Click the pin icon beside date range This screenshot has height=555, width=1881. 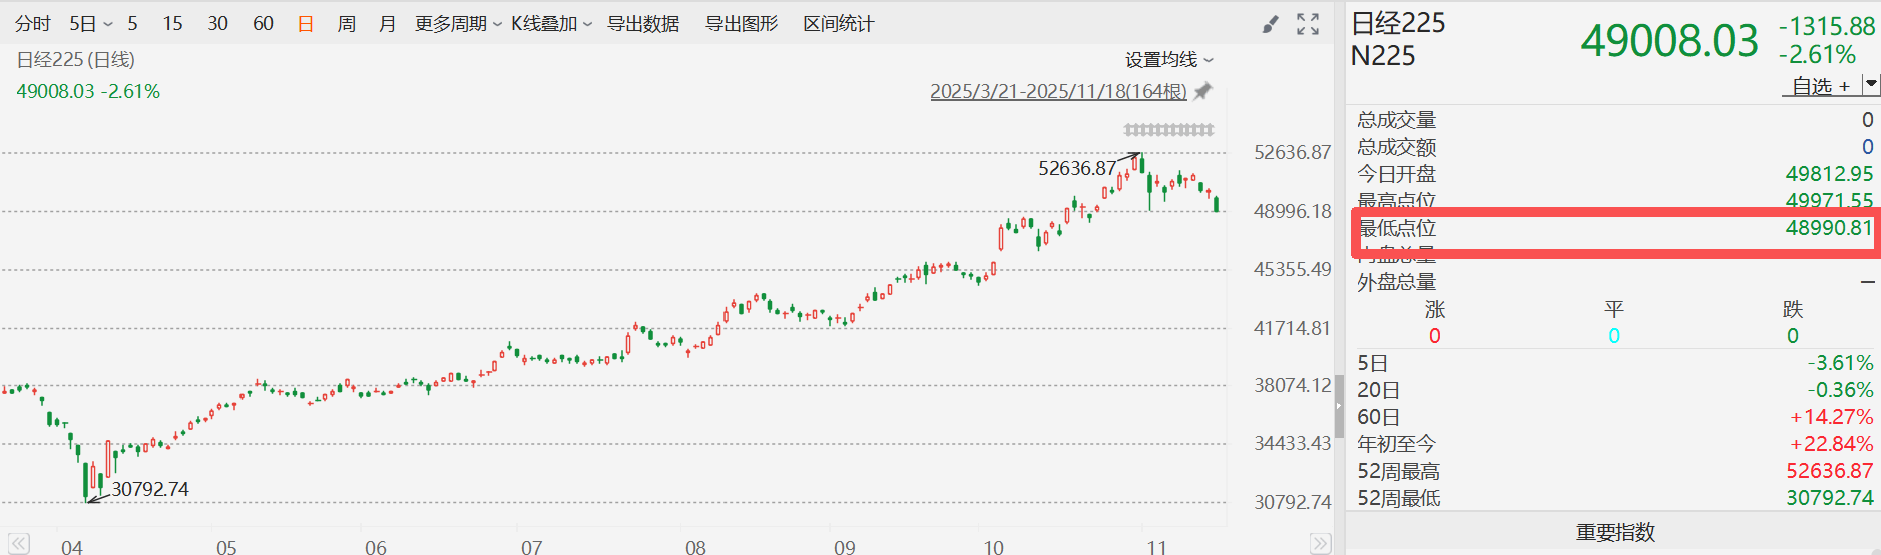pos(1203,91)
